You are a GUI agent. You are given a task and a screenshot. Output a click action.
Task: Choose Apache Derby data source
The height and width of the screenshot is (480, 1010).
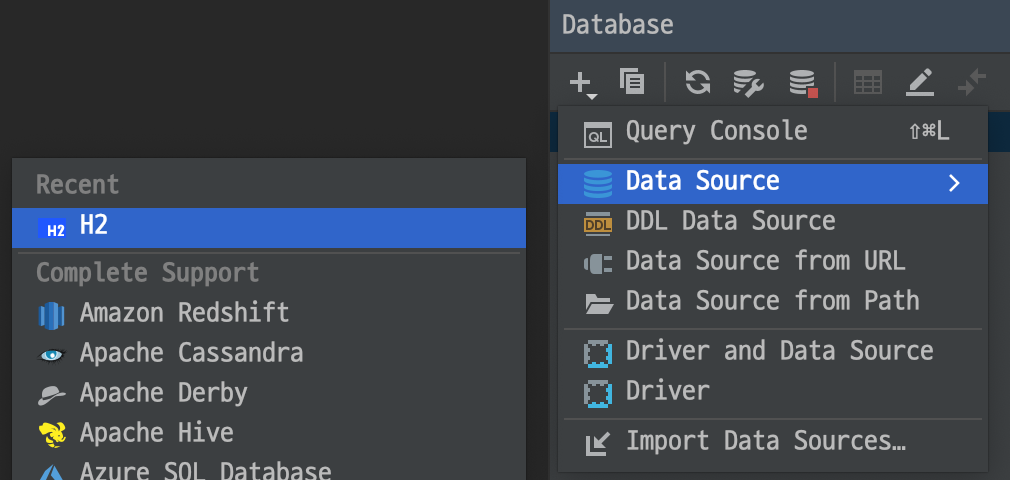pos(269,394)
